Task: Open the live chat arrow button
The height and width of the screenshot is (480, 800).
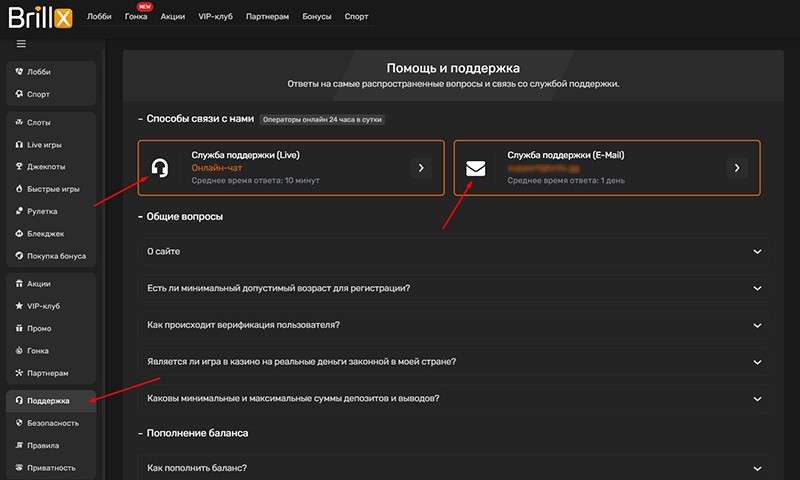Action: (421, 168)
